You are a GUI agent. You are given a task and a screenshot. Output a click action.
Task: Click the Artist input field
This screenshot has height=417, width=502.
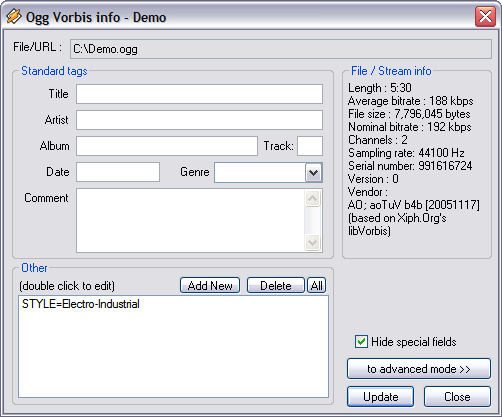tap(199, 120)
